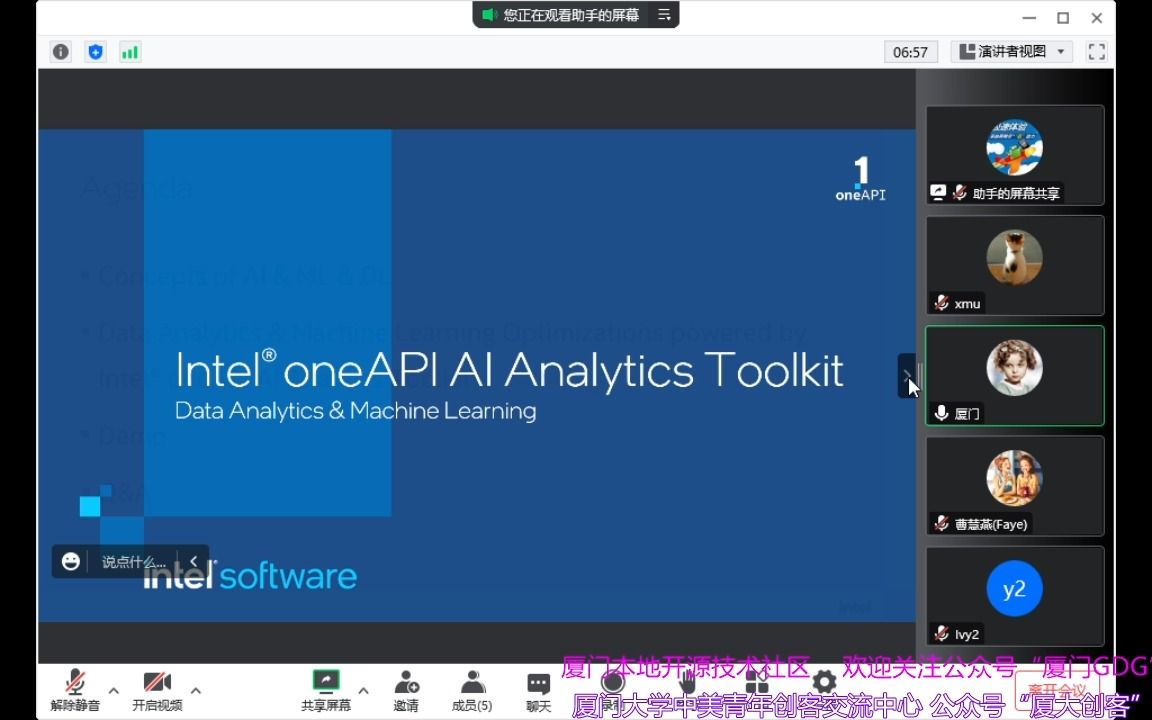Open the meeting info icon
1152x720 pixels.
(x=61, y=52)
